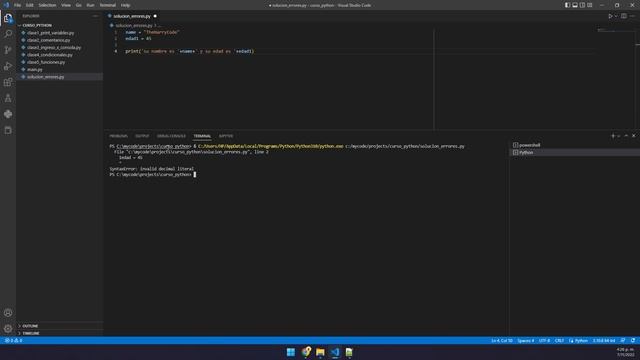Open the Source Control view
Screen dimensions: 640x360
(x=8, y=50)
